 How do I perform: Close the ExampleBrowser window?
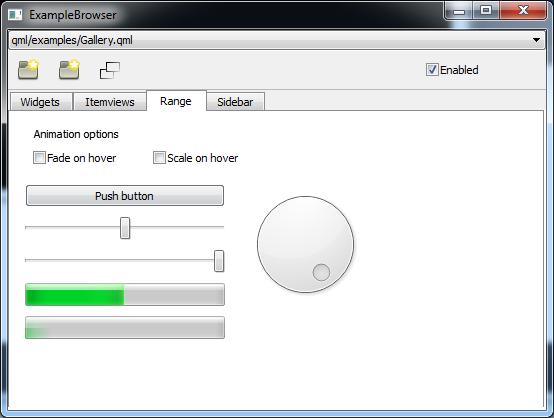523,11
